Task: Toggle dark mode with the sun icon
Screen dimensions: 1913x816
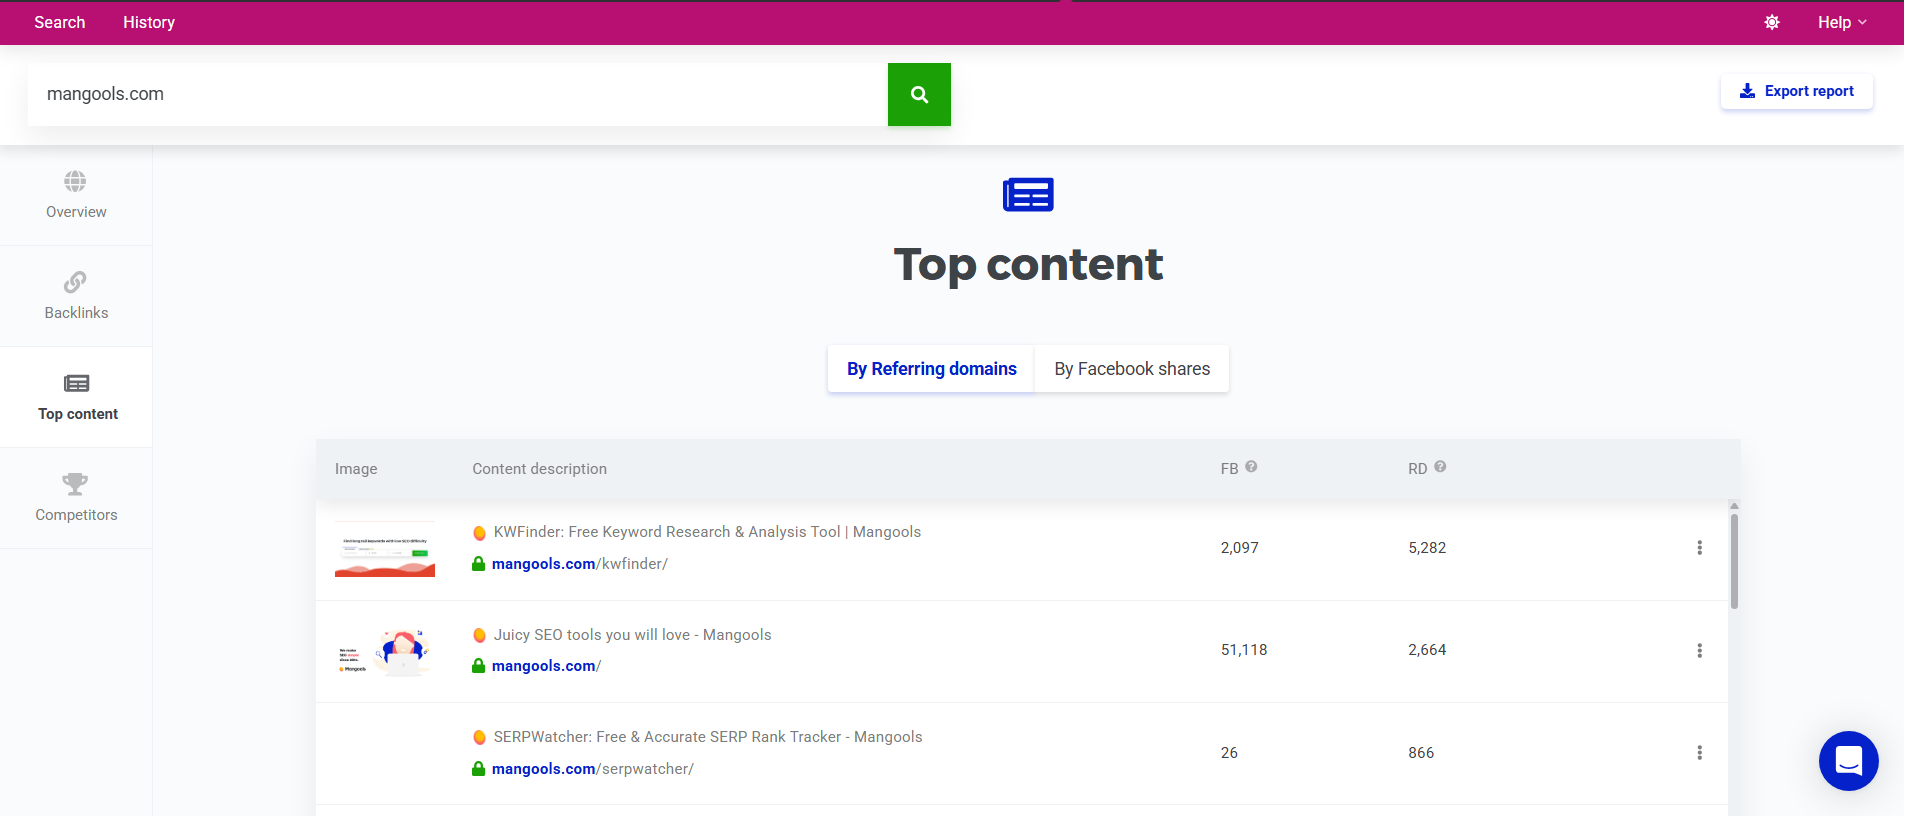Action: 1771,22
